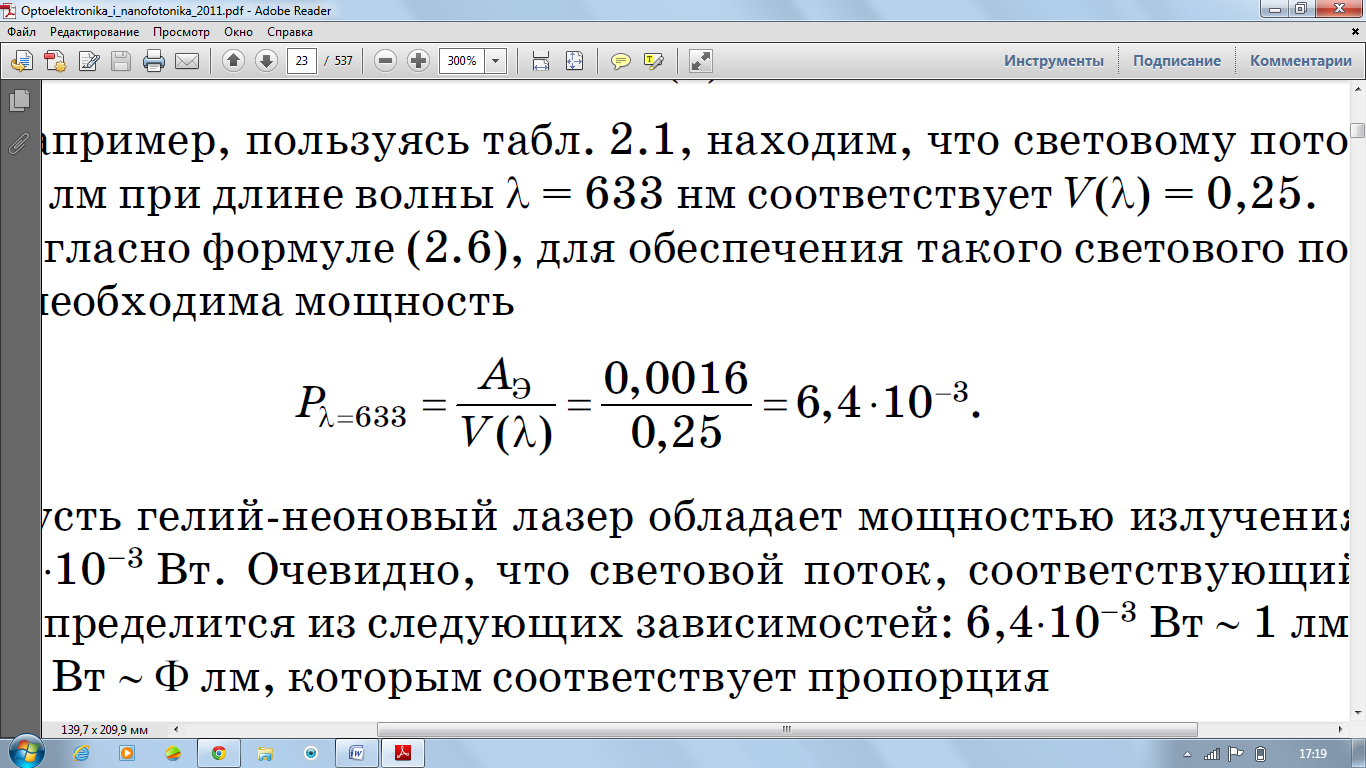1366x768 pixels.
Task: Go to next page arrow
Action: (x=266, y=61)
